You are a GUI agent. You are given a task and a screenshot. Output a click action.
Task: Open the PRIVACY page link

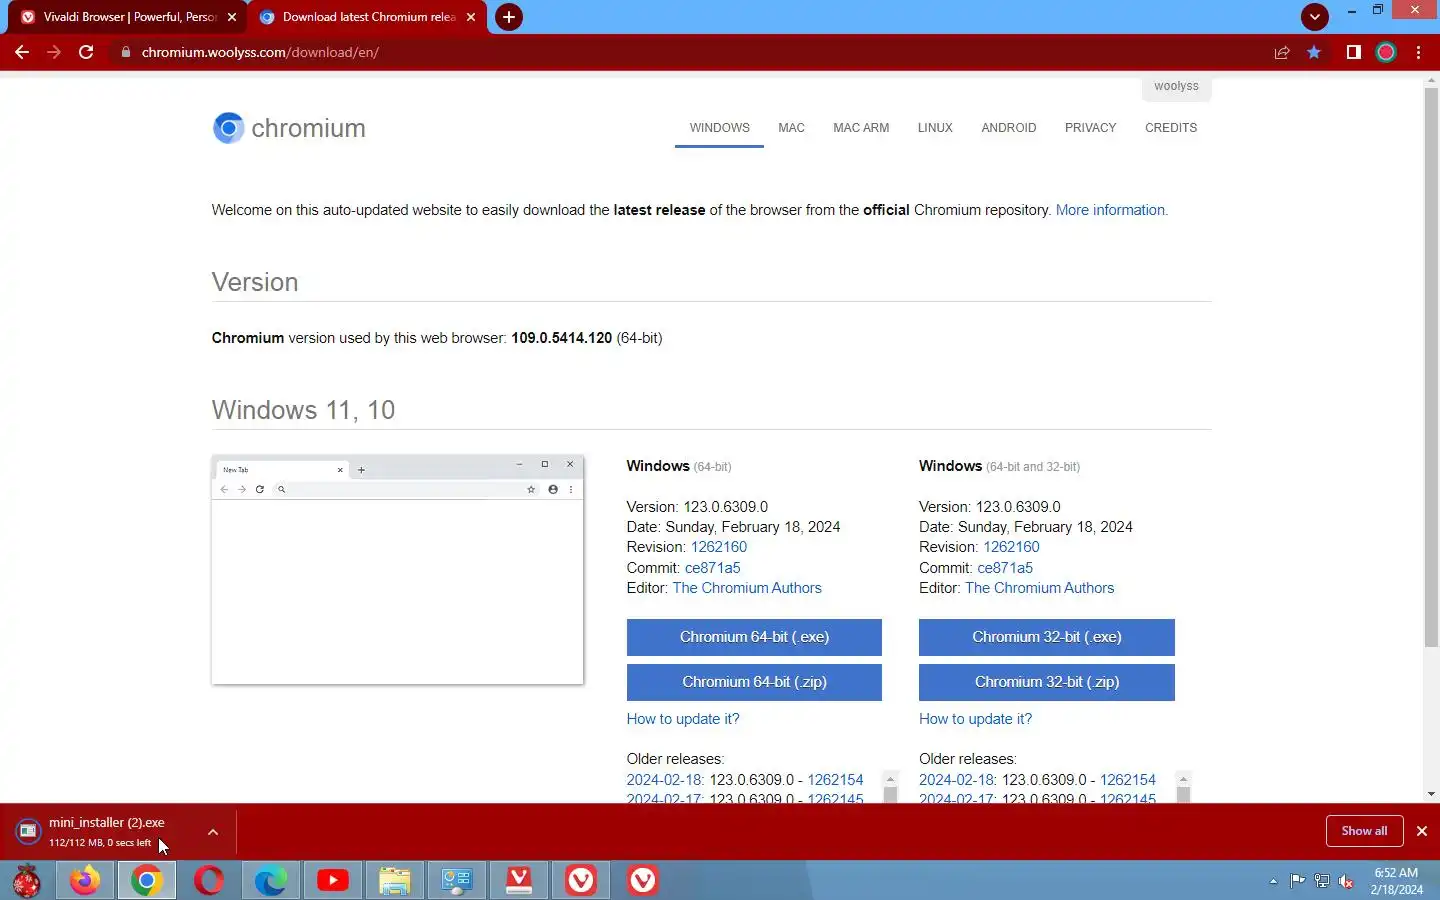tap(1090, 128)
